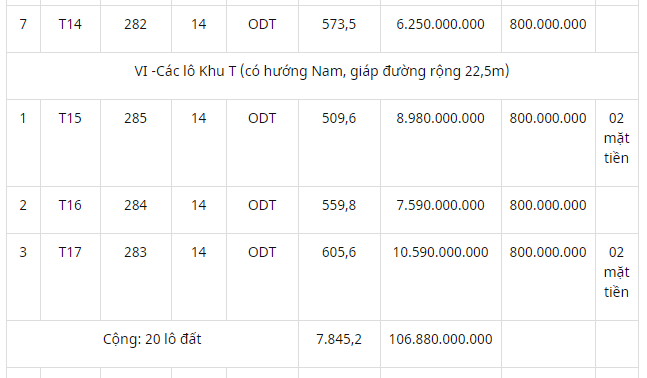Click ODT land type in T16 row

[262, 205]
